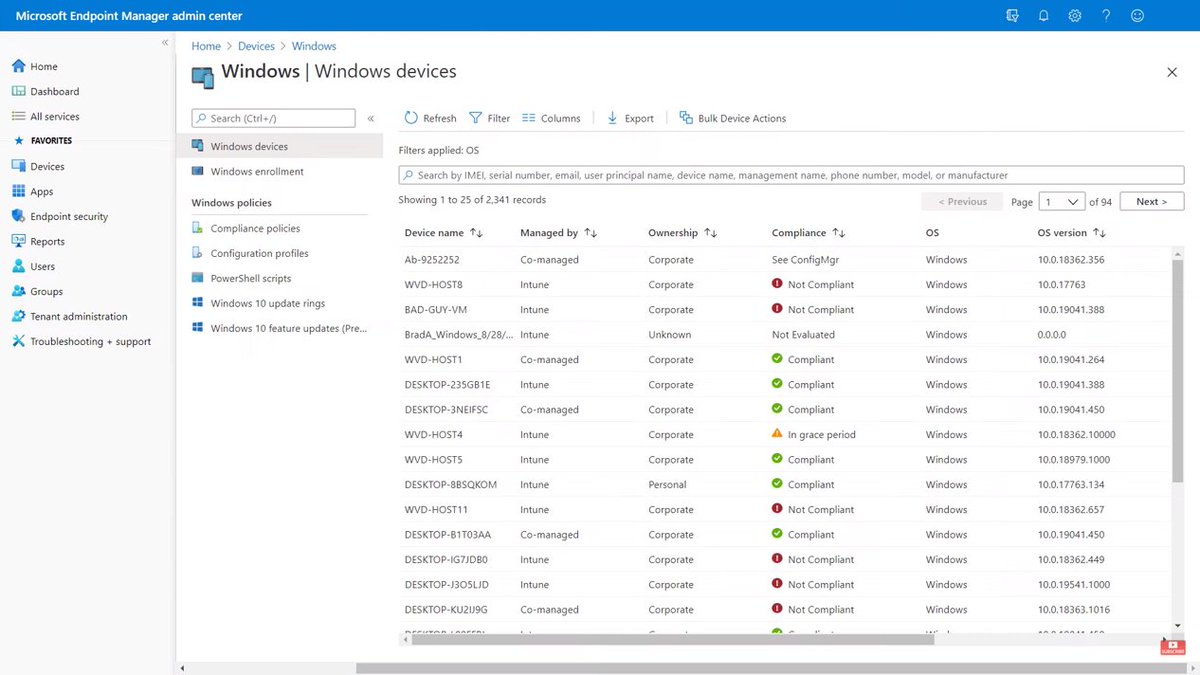Click device WVD-HOST11
Screen dimensions: 1200x675
[436, 510]
